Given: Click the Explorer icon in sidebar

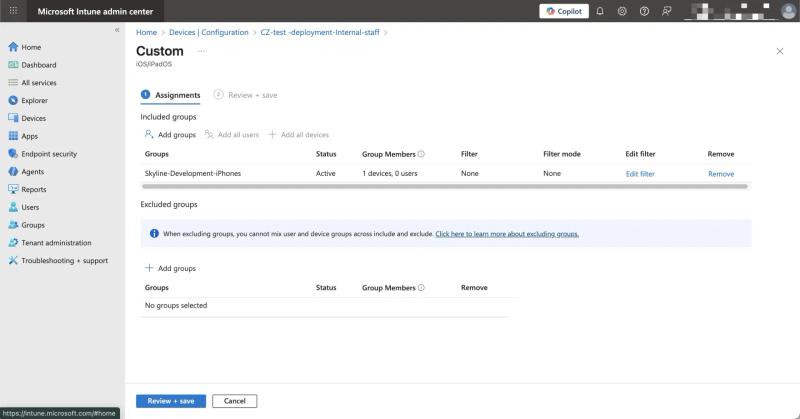Looking at the screenshot, I should pyautogui.click(x=13, y=101).
